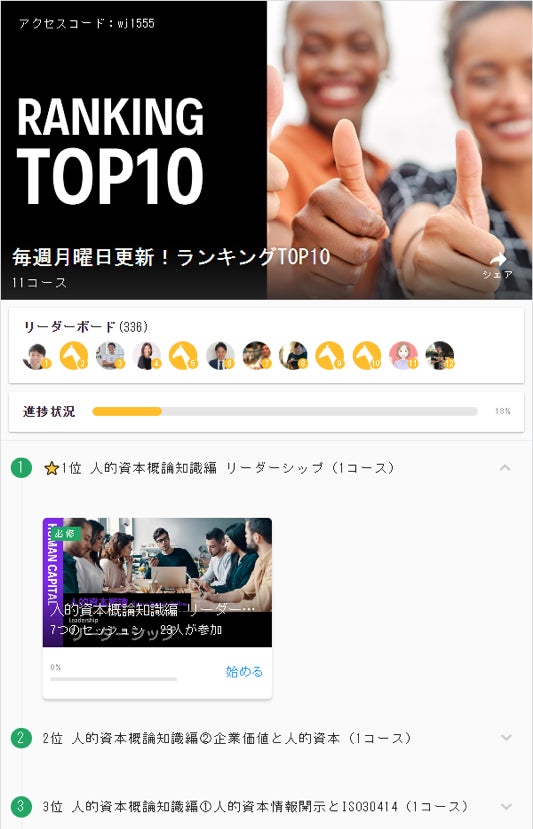Open the rank 11 pink-haired avatar
Viewport: 533px width, 829px height.
(403, 356)
